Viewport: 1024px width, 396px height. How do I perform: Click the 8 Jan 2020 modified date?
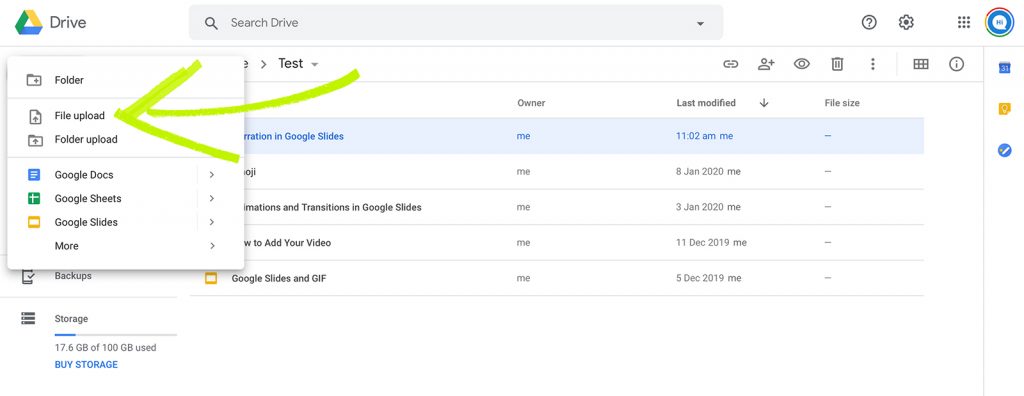(x=699, y=172)
